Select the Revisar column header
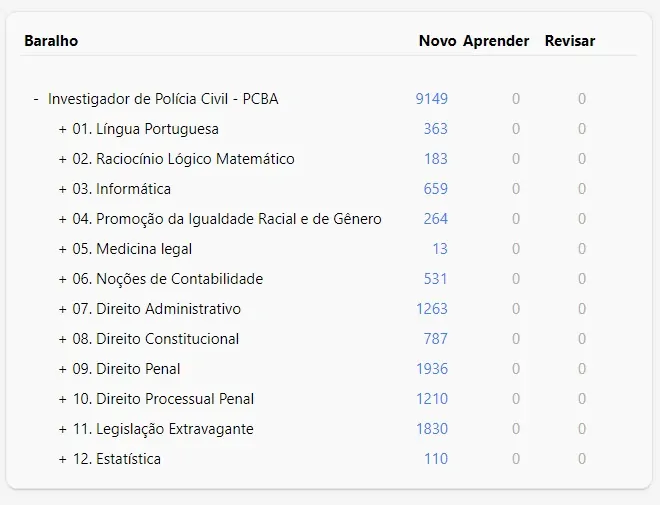This screenshot has width=660, height=505. pyautogui.click(x=570, y=41)
